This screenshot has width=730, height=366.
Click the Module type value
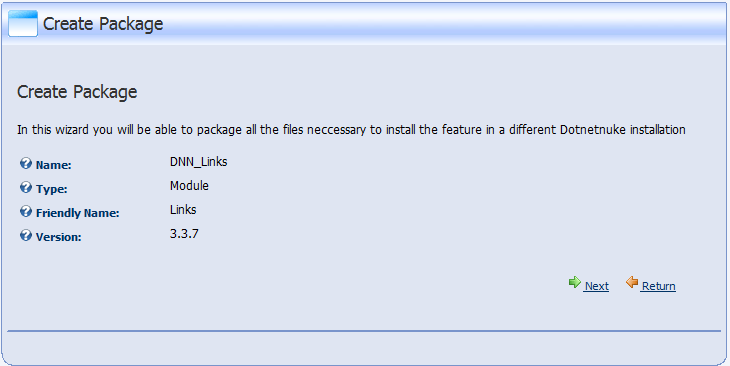point(189,186)
